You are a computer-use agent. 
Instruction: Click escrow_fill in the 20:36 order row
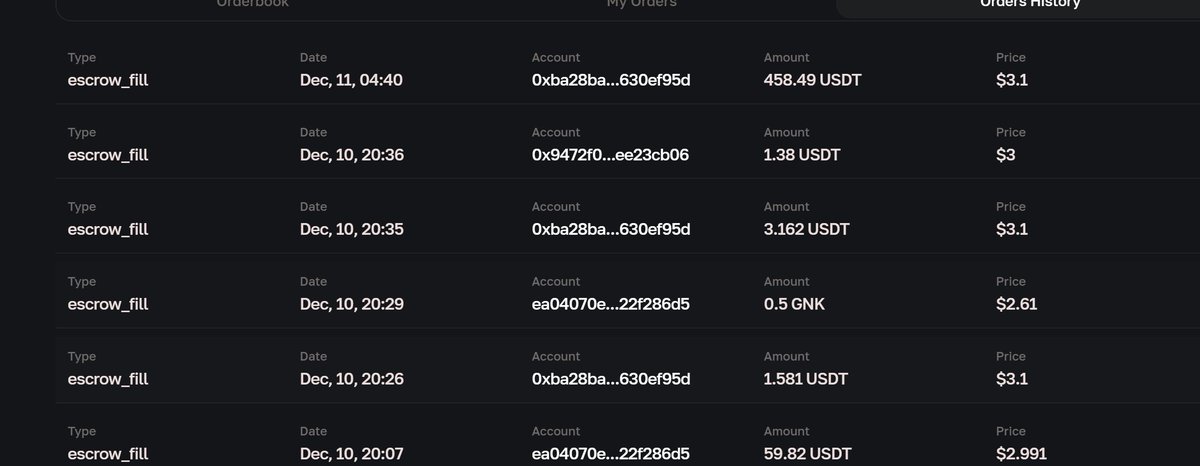pyautogui.click(x=108, y=155)
